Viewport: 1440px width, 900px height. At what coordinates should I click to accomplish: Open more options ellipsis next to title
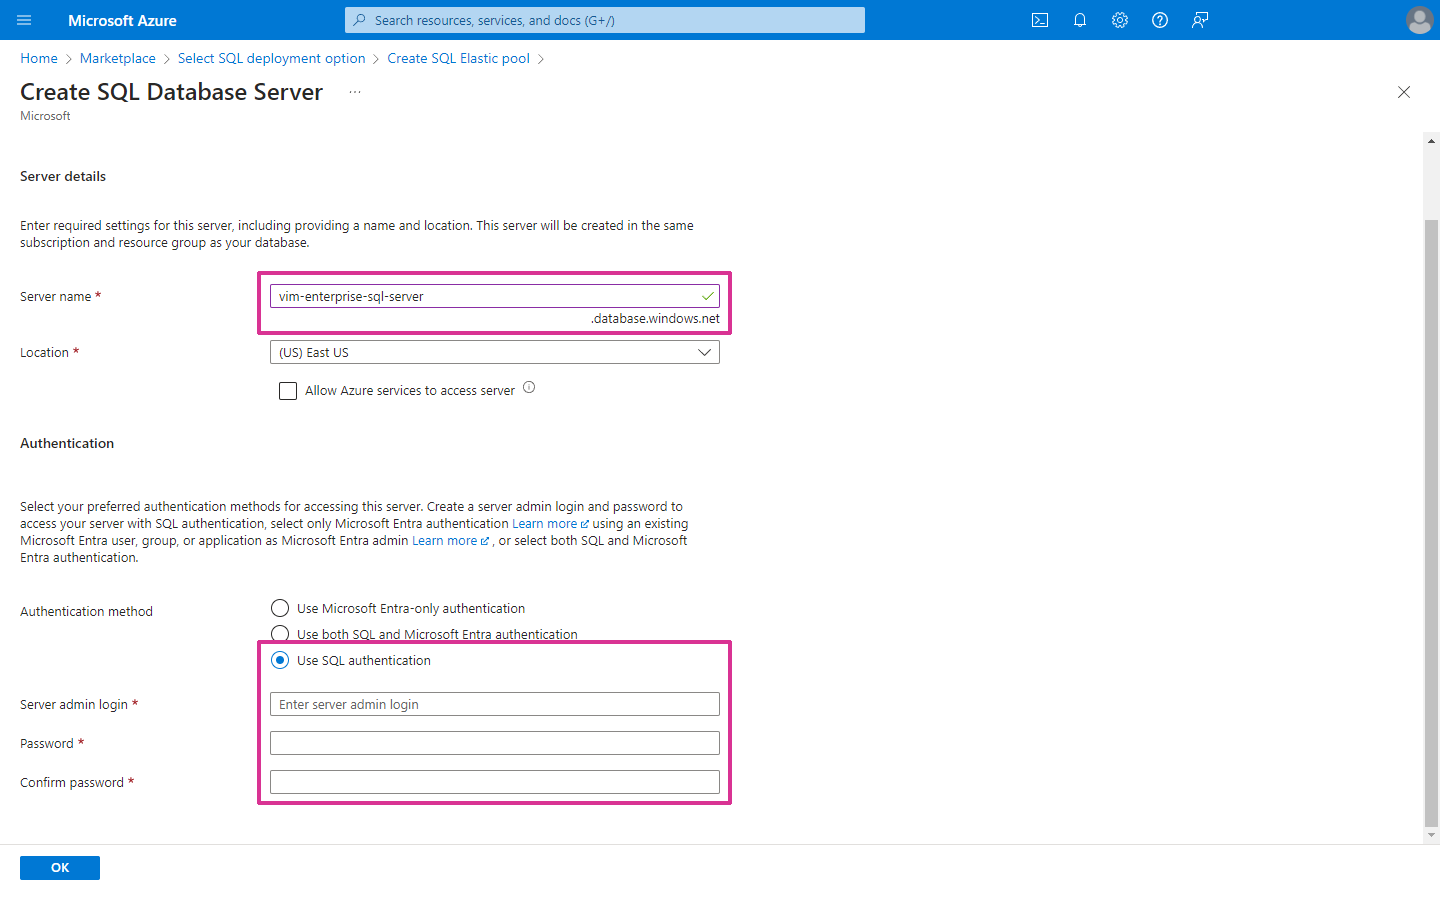click(x=355, y=92)
